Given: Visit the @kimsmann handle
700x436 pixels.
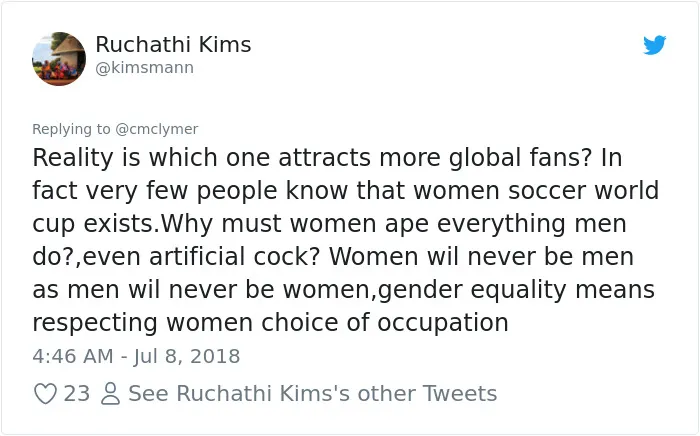Looking at the screenshot, I should pyautogui.click(x=145, y=68).
